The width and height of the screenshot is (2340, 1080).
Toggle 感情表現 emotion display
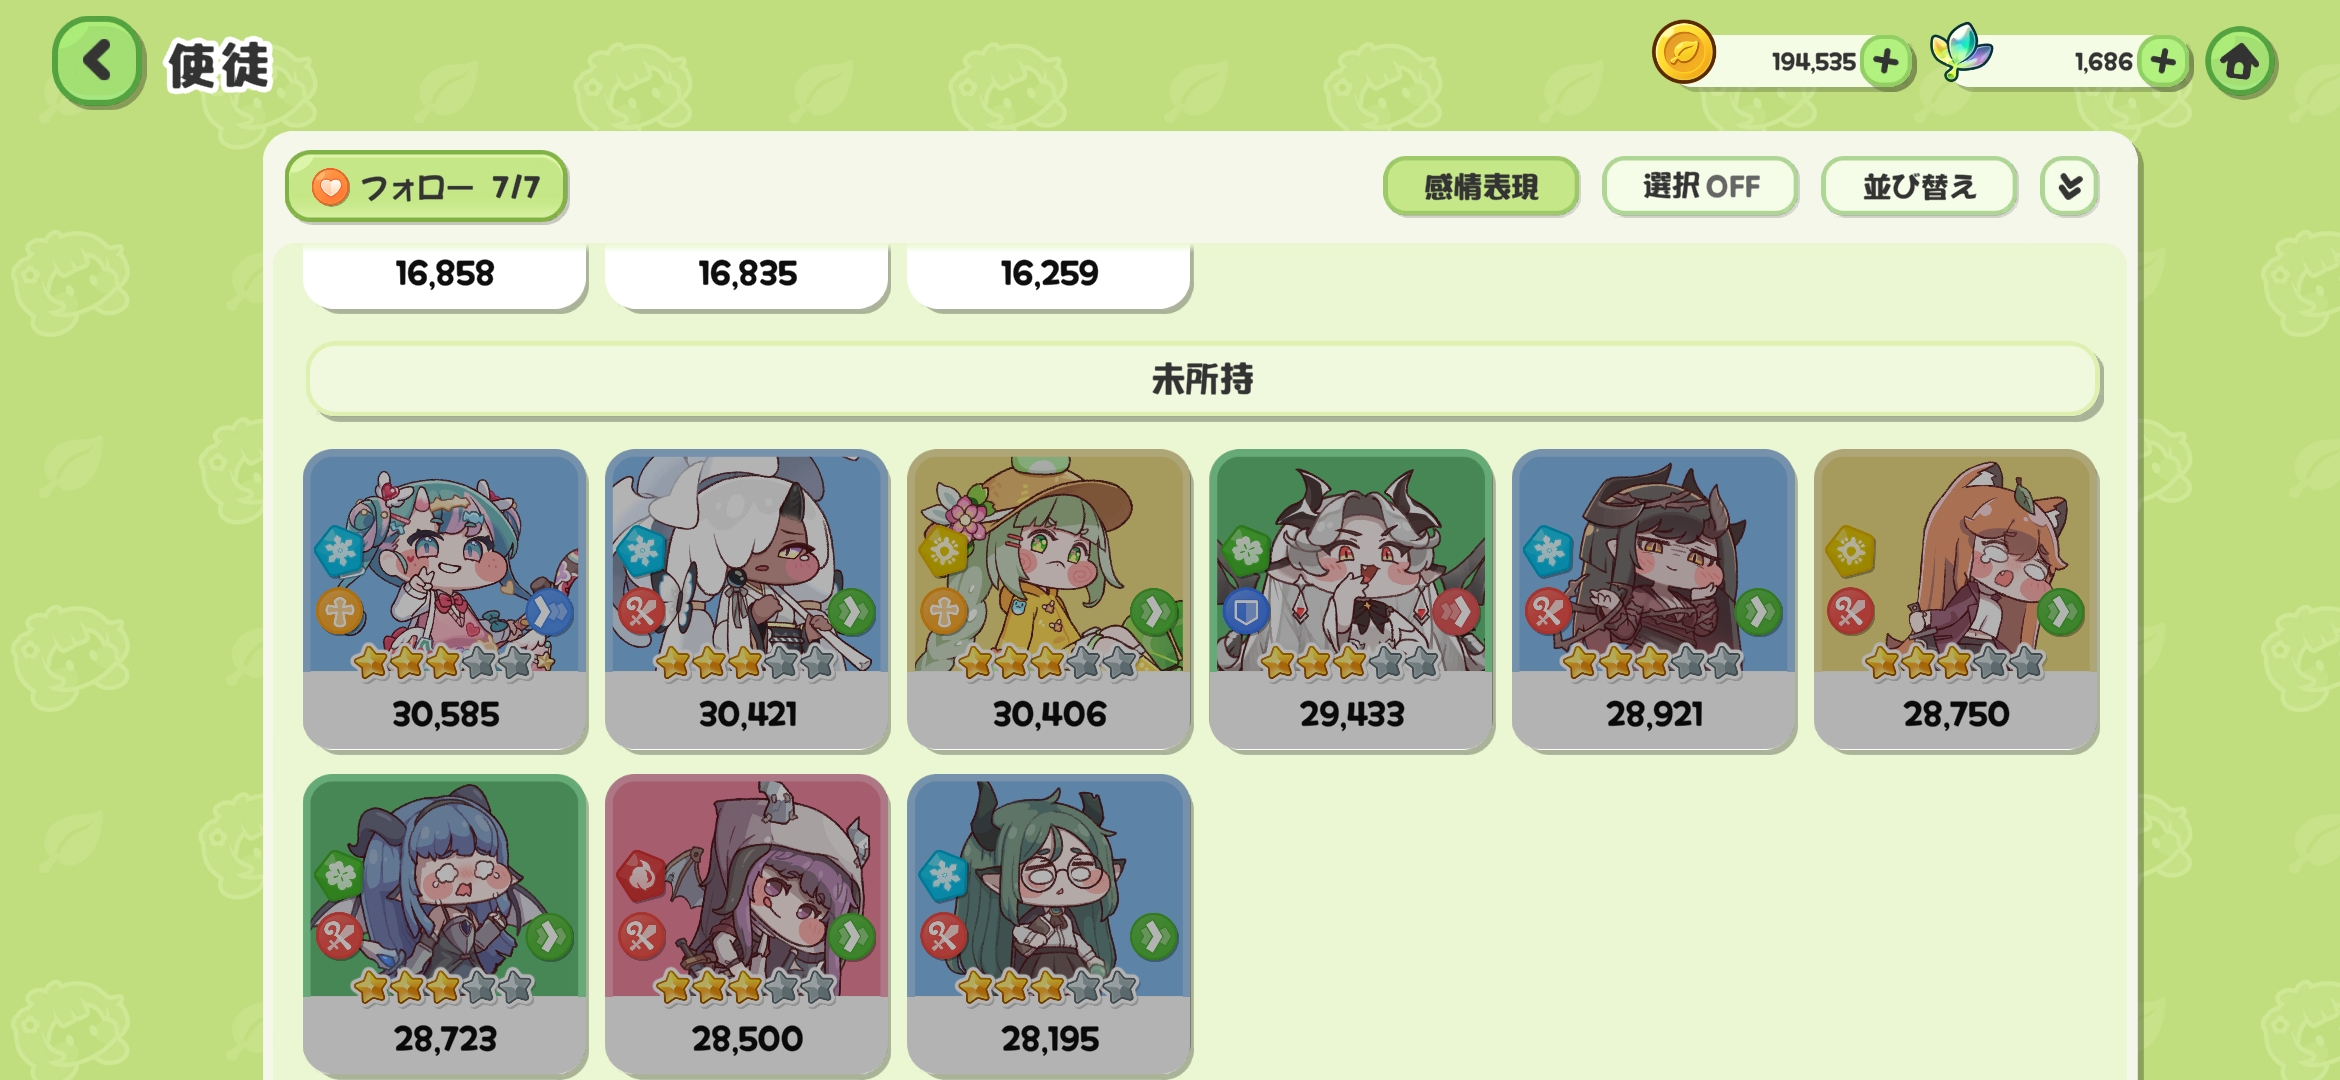[1481, 186]
